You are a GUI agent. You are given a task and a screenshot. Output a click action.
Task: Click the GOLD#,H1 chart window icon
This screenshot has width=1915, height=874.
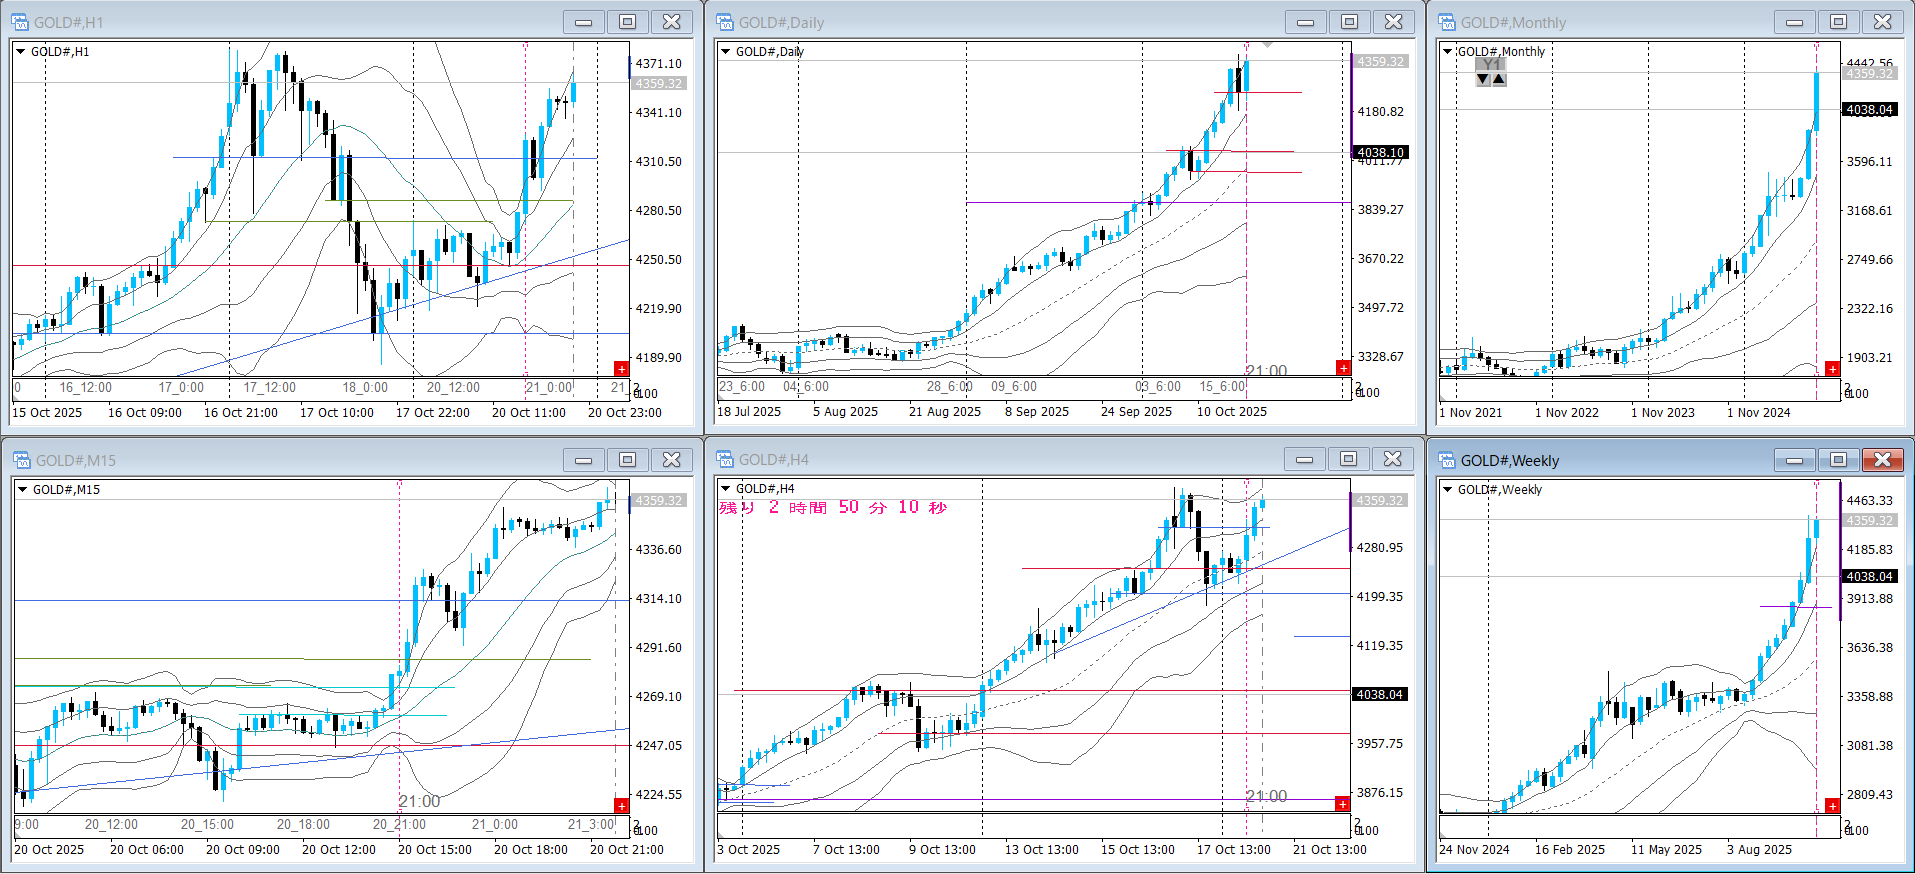coord(20,22)
